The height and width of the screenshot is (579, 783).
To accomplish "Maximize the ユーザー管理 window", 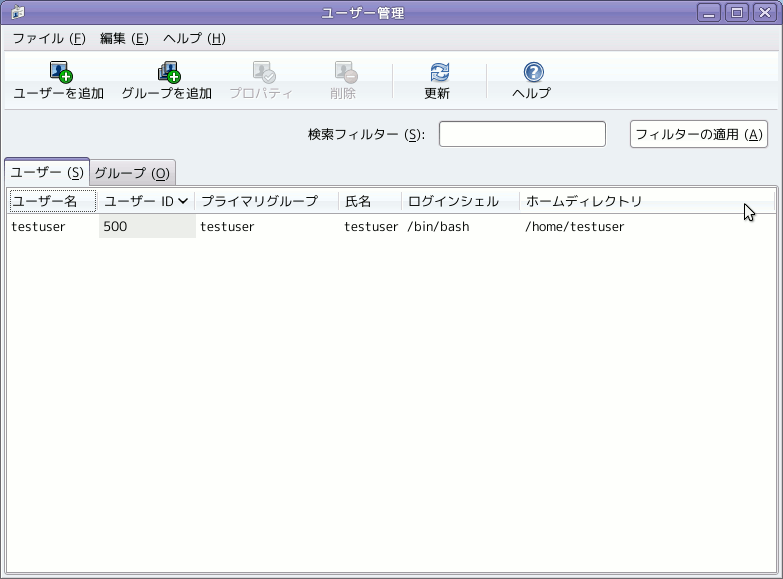I will tap(737, 12).
